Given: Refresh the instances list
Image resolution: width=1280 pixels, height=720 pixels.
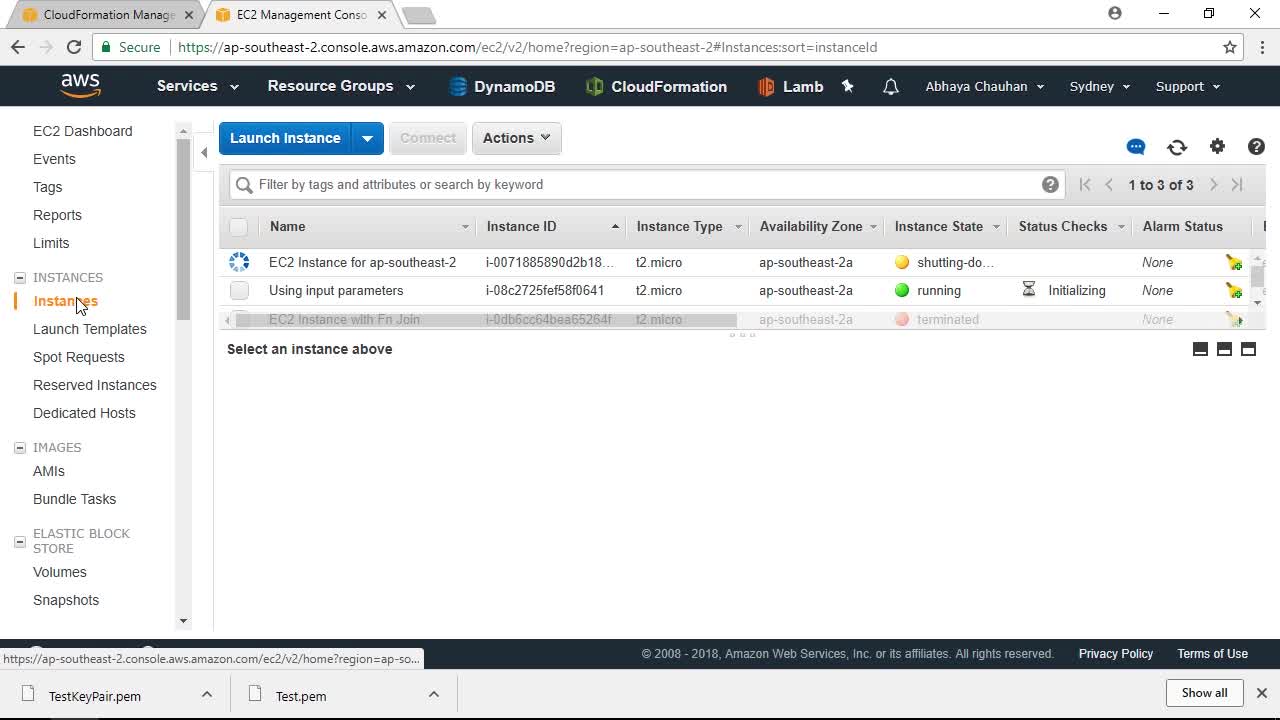Looking at the screenshot, I should [1177, 147].
